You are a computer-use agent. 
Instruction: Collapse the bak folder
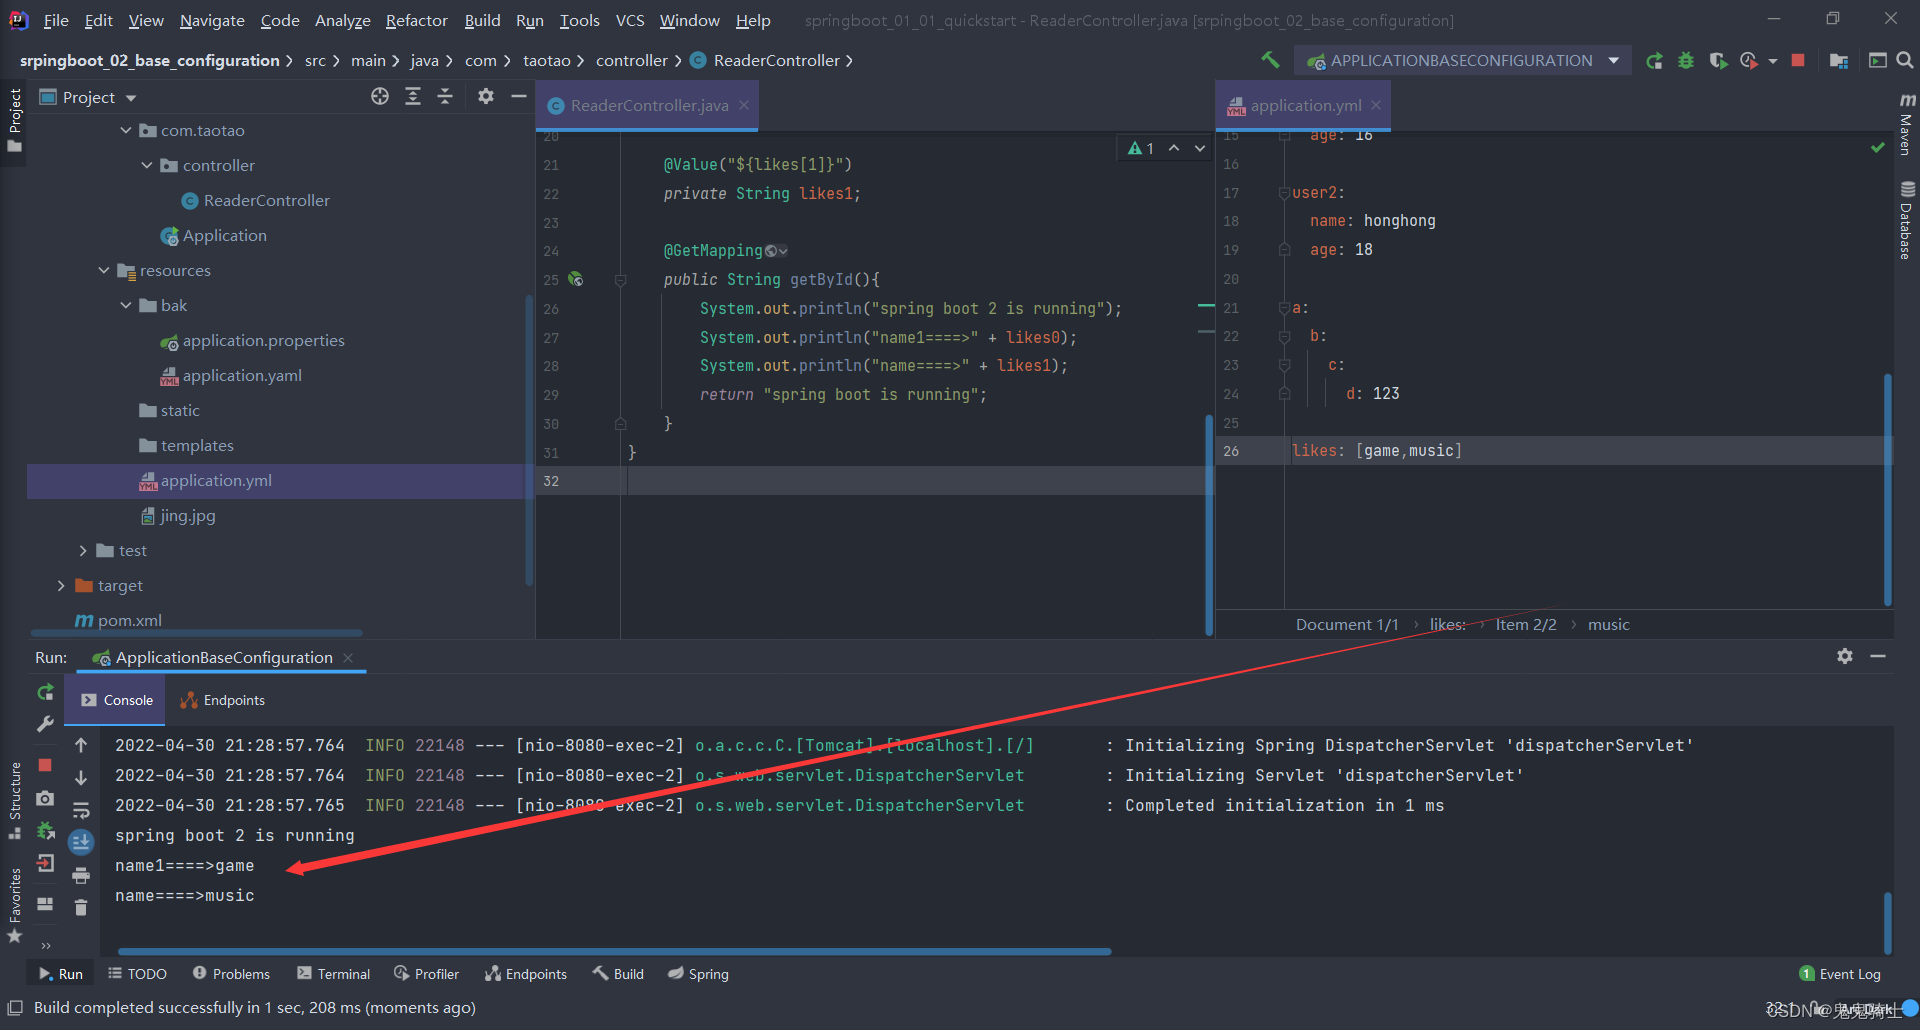tap(126, 306)
